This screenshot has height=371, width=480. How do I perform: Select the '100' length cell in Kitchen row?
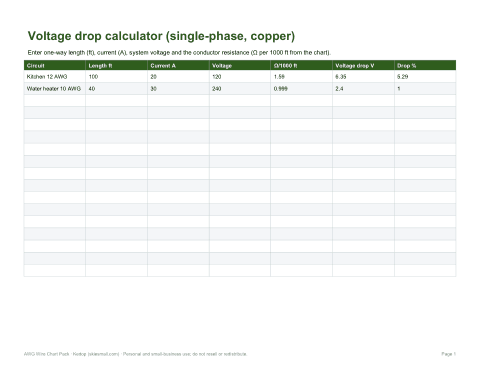[x=116, y=77]
